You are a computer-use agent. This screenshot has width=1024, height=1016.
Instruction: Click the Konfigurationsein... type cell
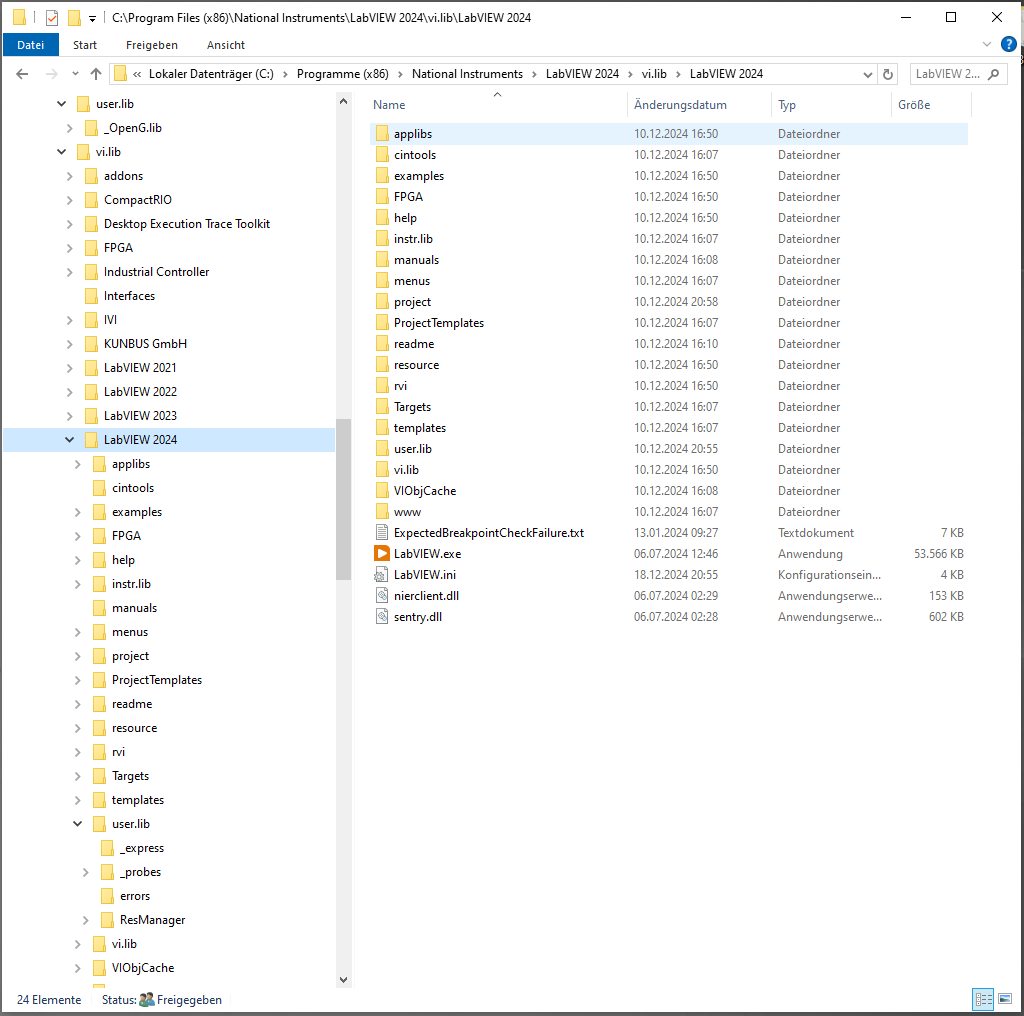(829, 575)
